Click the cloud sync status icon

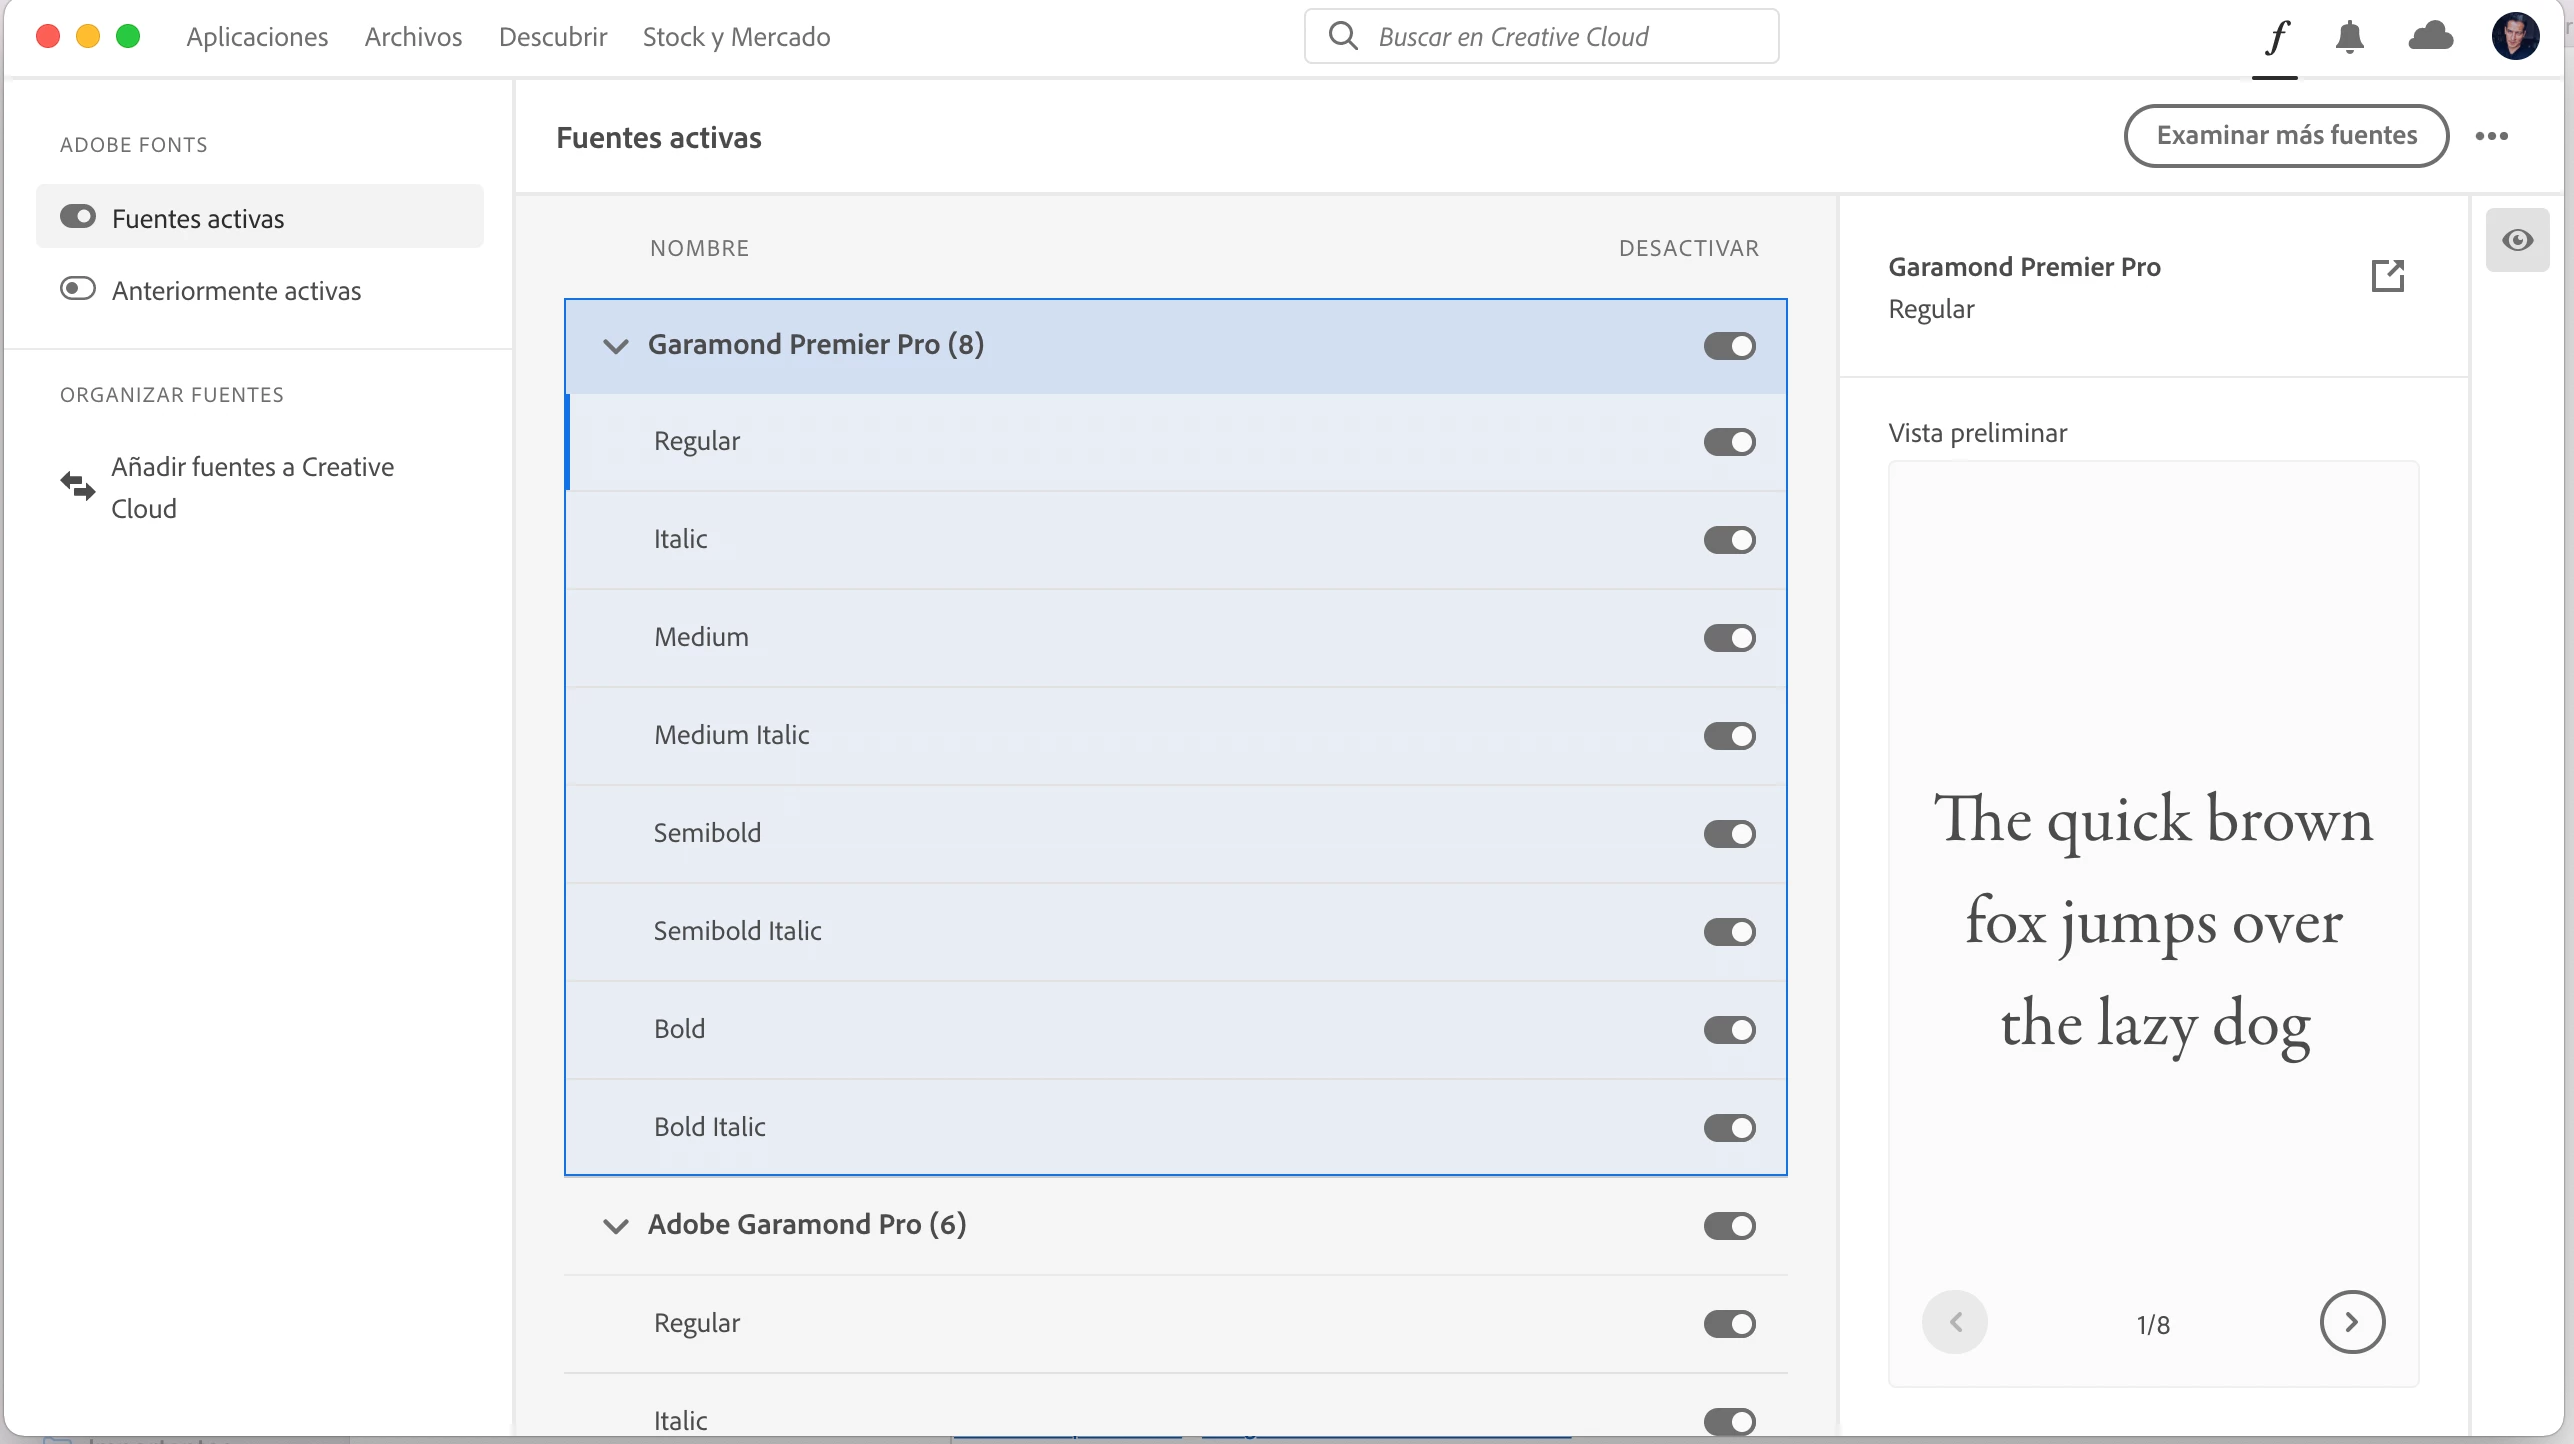click(x=2430, y=37)
